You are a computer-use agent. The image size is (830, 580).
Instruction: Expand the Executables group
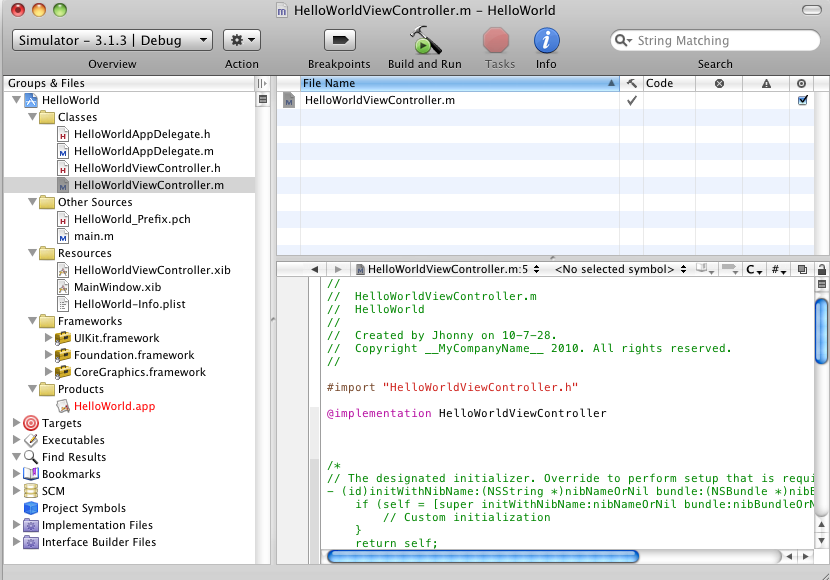pos(16,439)
